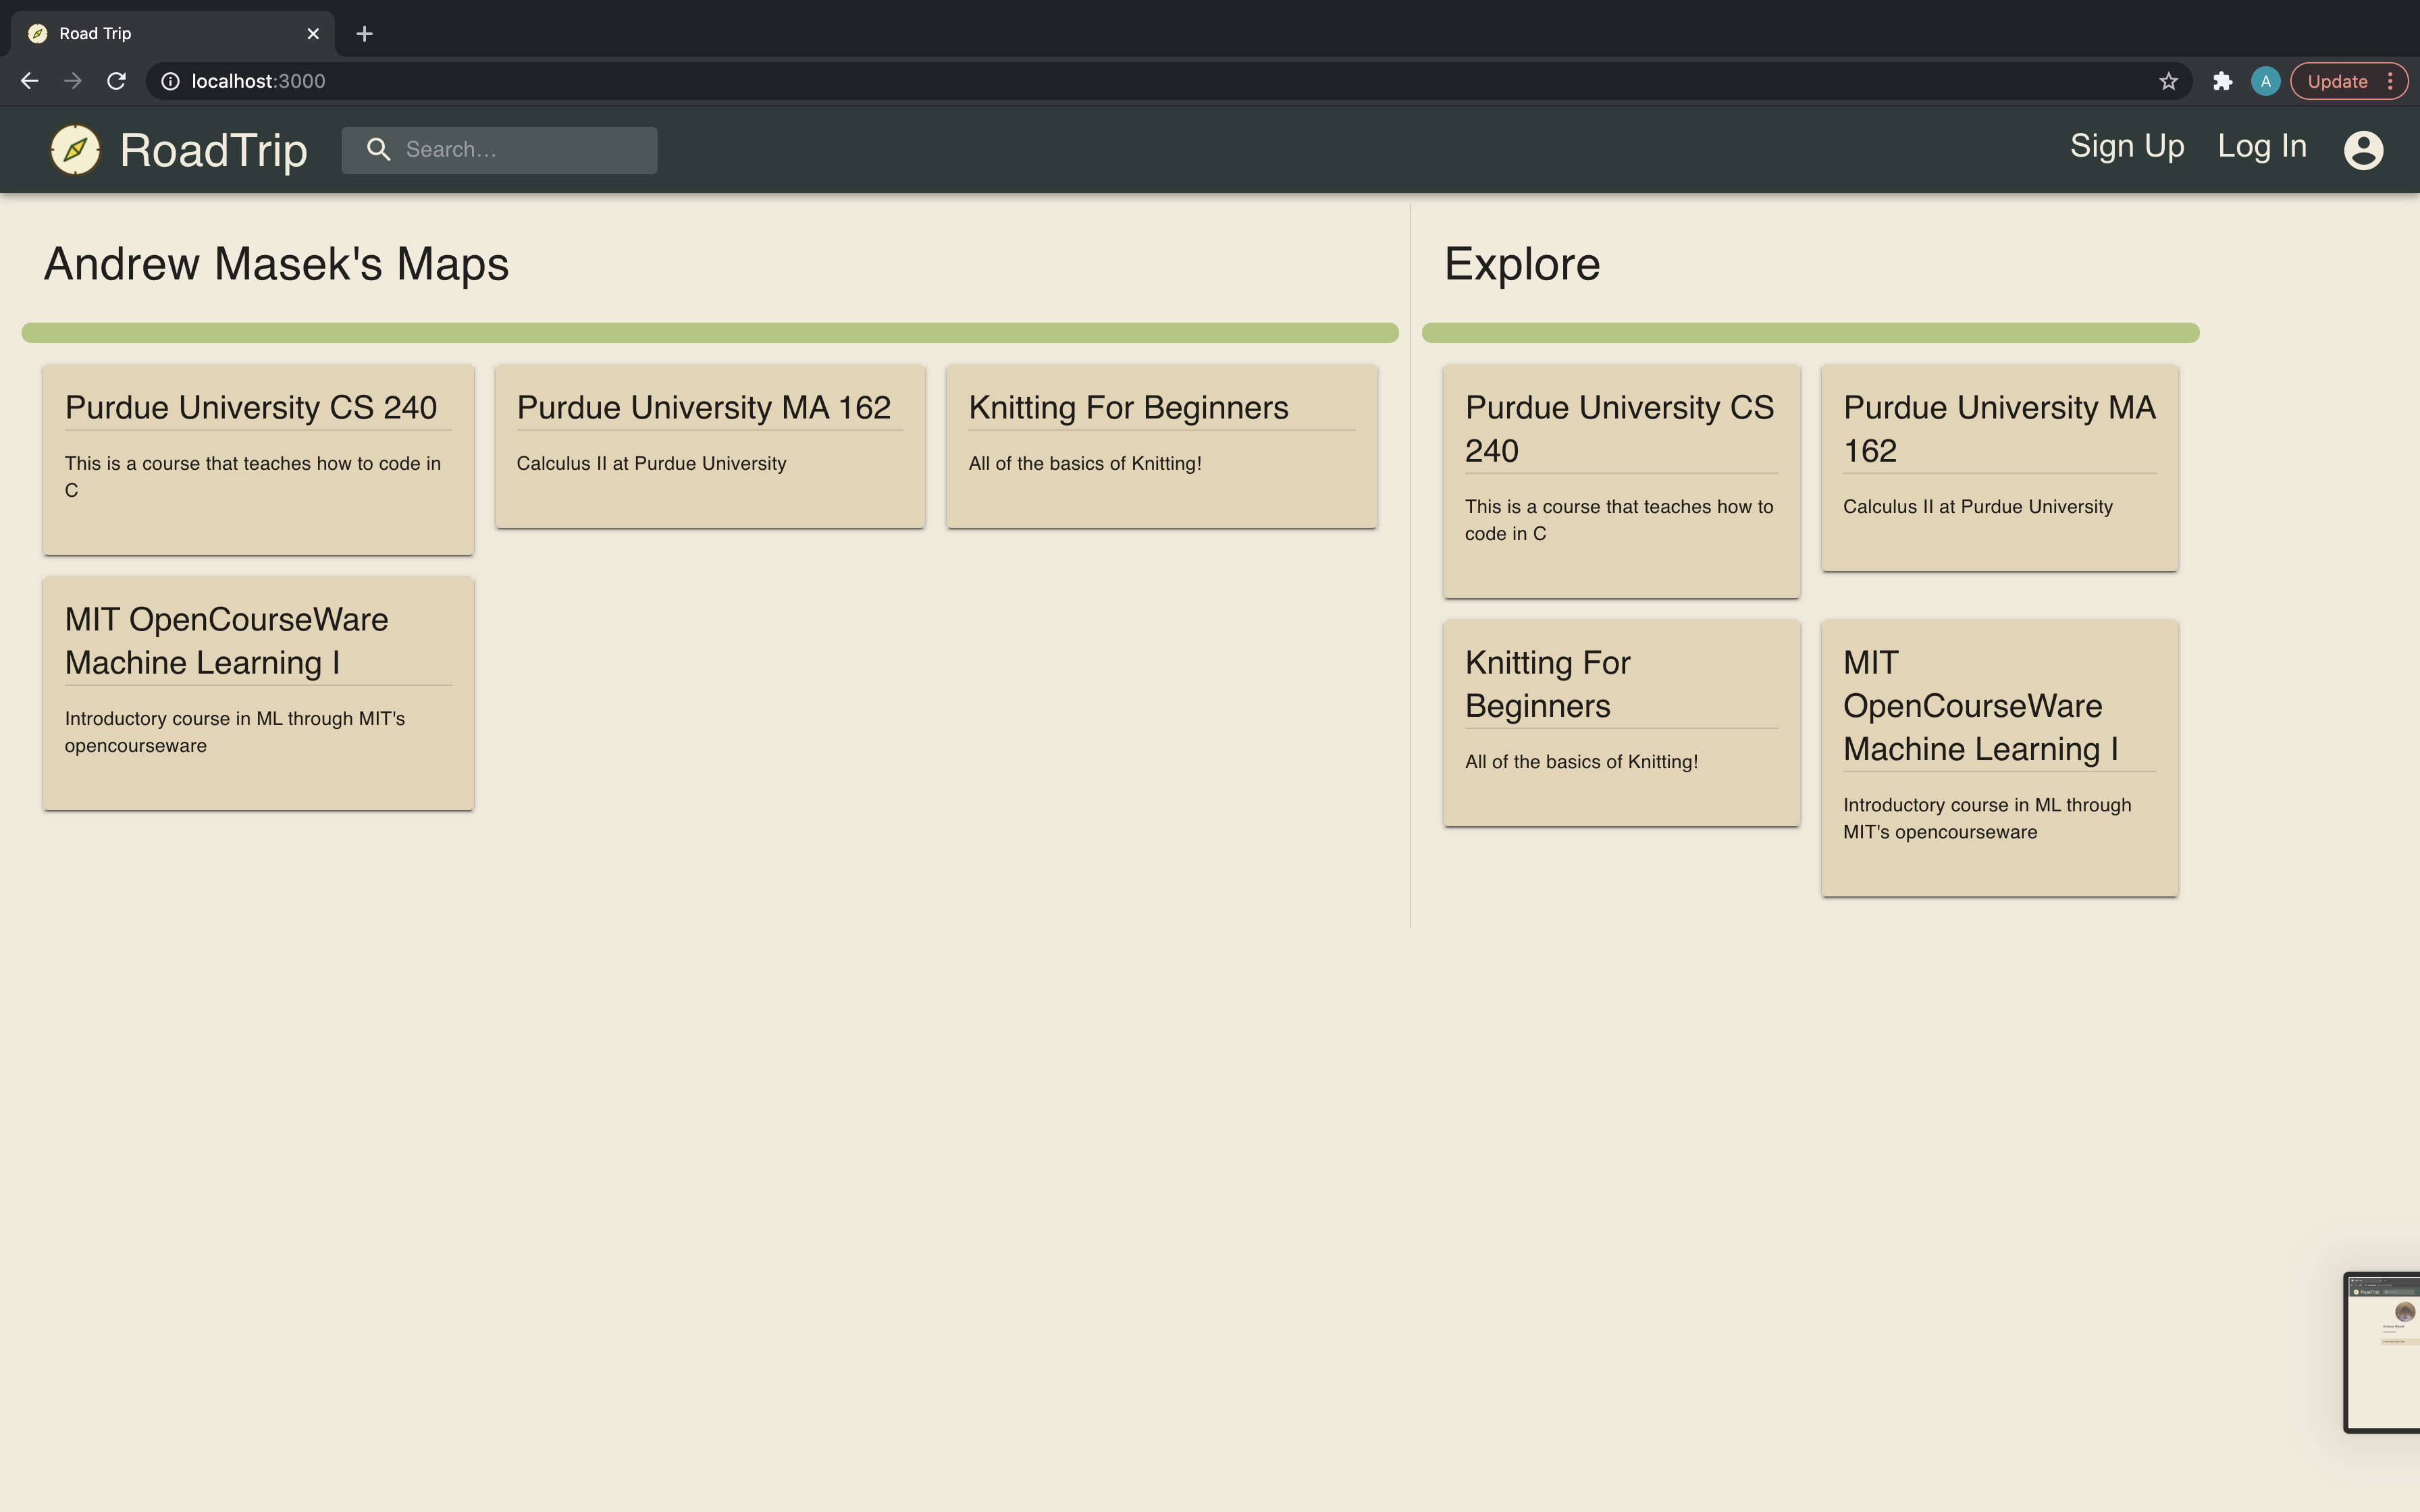The image size is (2420, 1512).
Task: Click the Chrome Update button
Action: point(2337,81)
